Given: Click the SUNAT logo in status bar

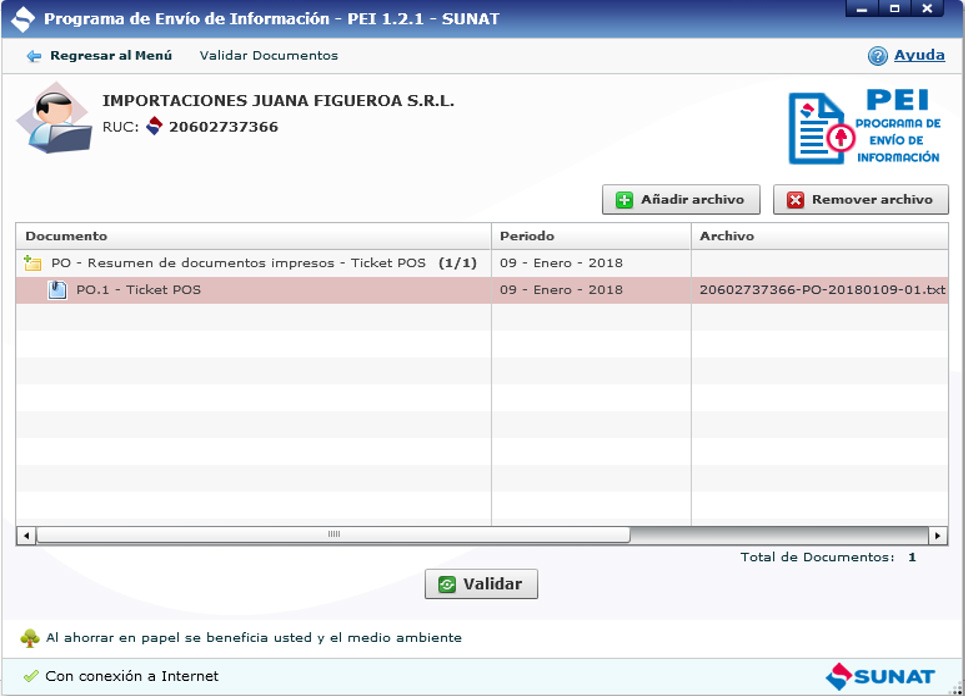Looking at the screenshot, I should pos(880,676).
